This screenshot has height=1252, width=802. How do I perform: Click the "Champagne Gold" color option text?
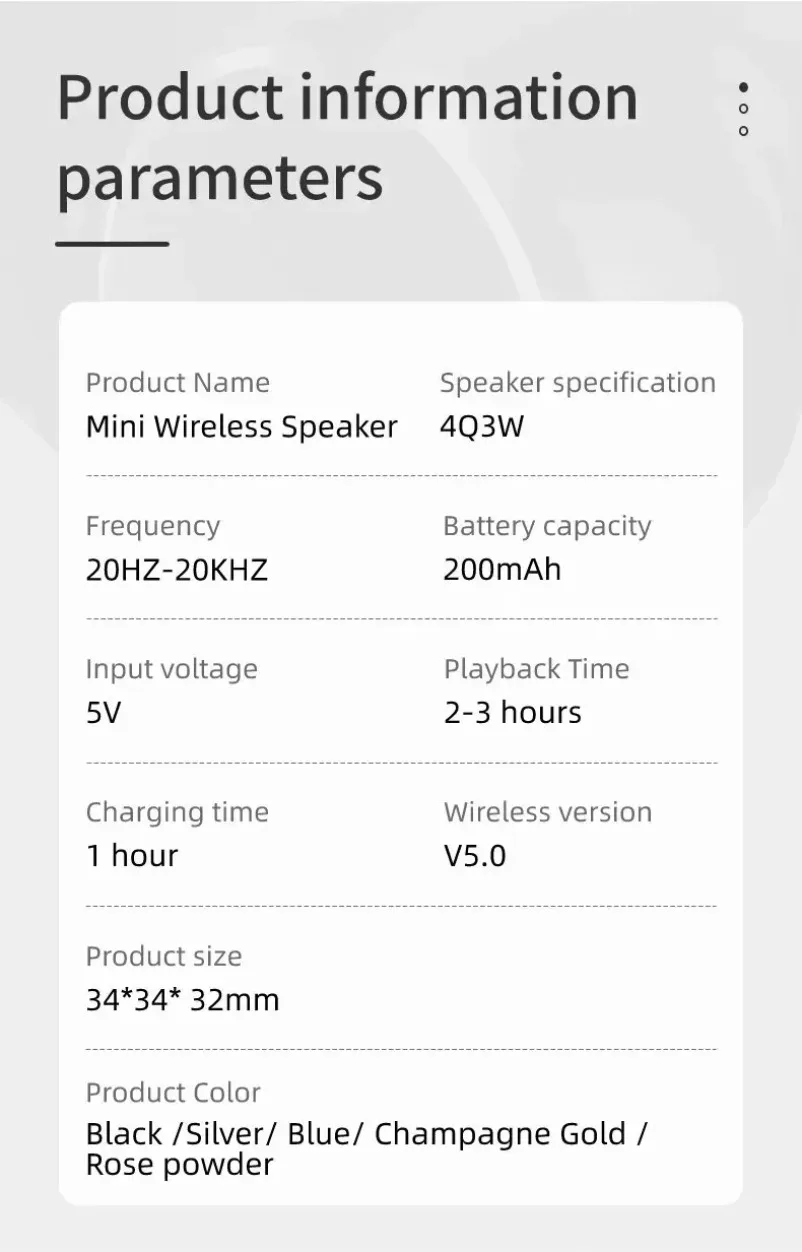(x=500, y=1134)
